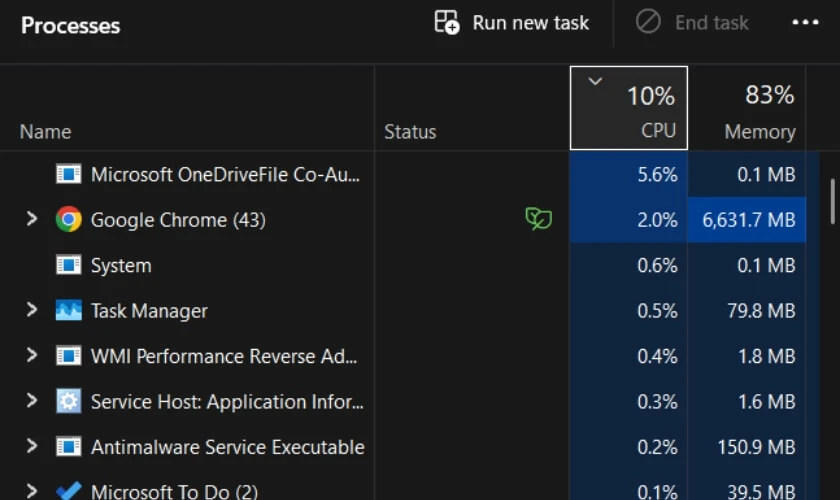
Task: Click the green efficiency mode leaf icon
Action: coord(538,219)
